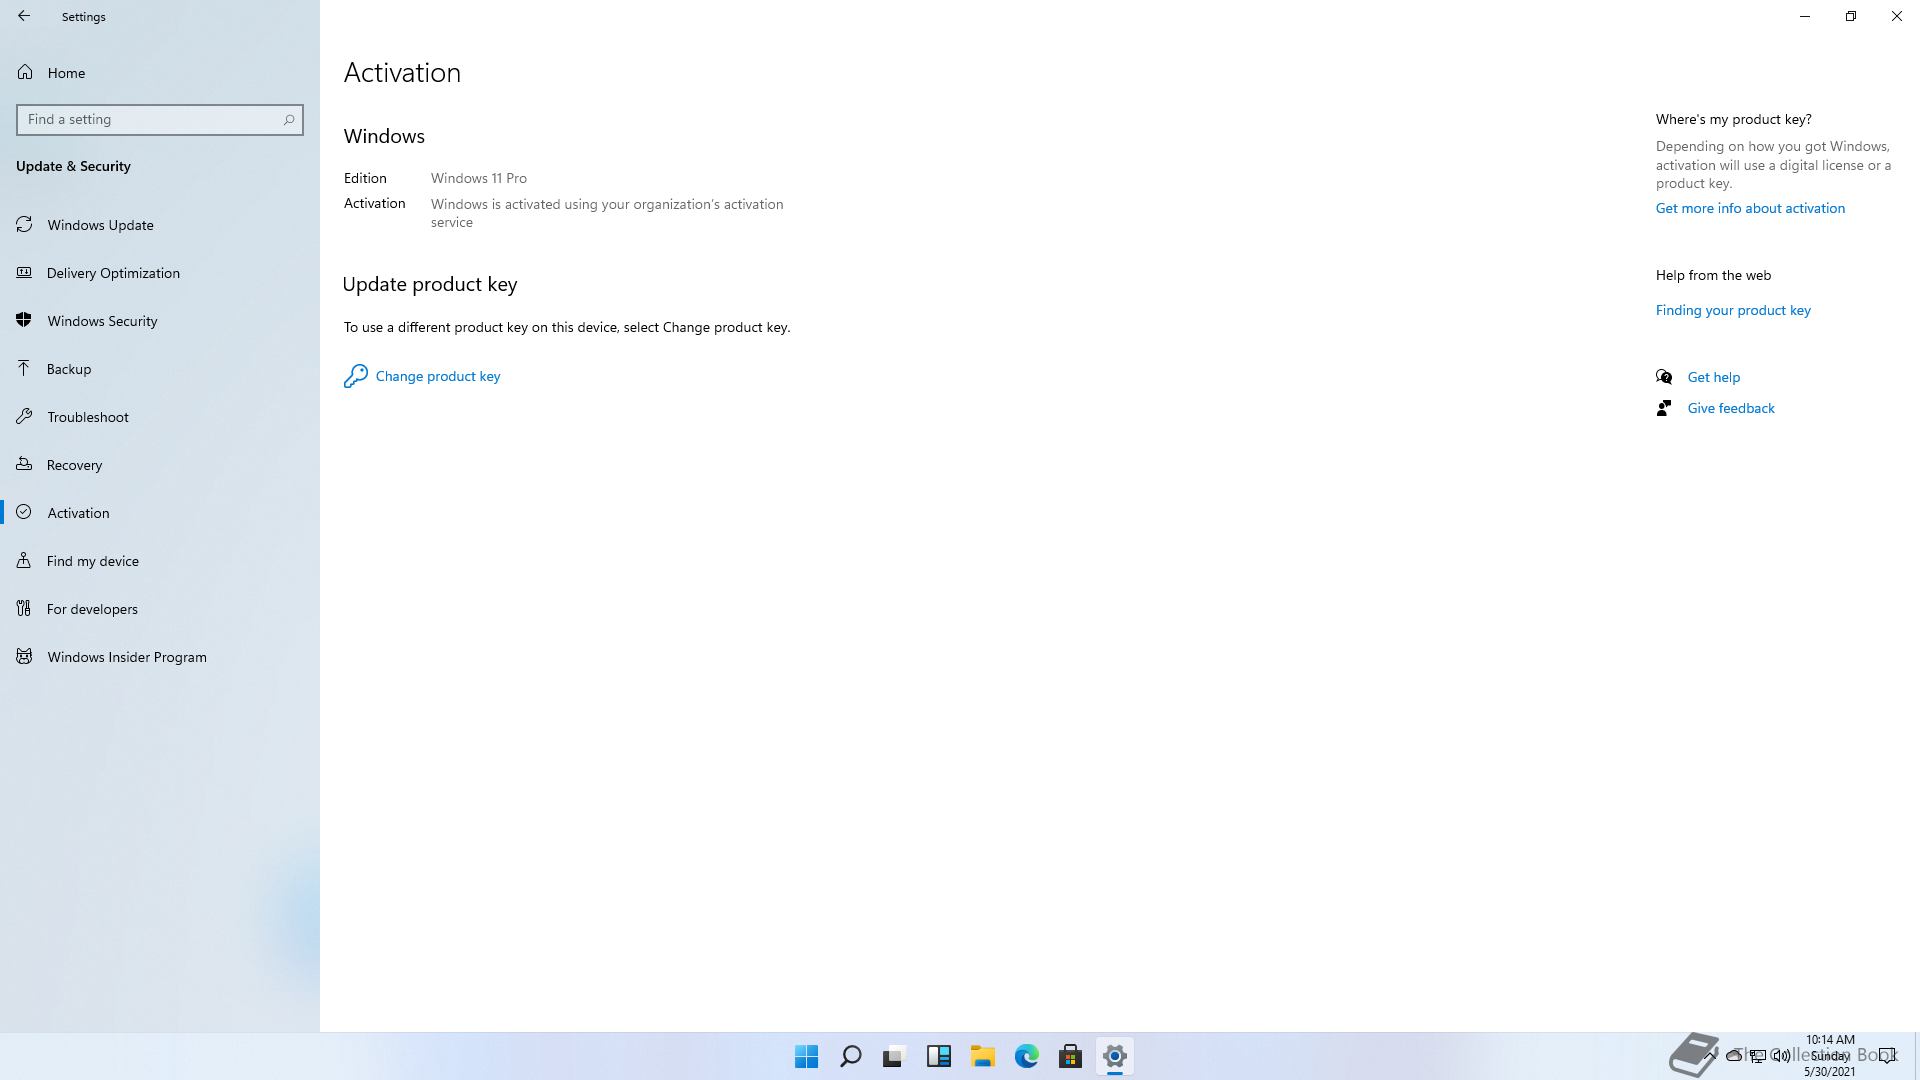Open For developers settings
Viewport: 1920px width, 1080px height.
[160, 609]
